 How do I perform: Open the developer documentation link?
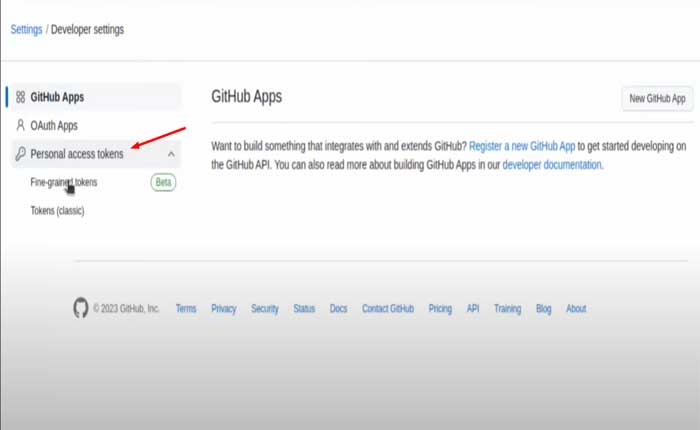tap(552, 165)
